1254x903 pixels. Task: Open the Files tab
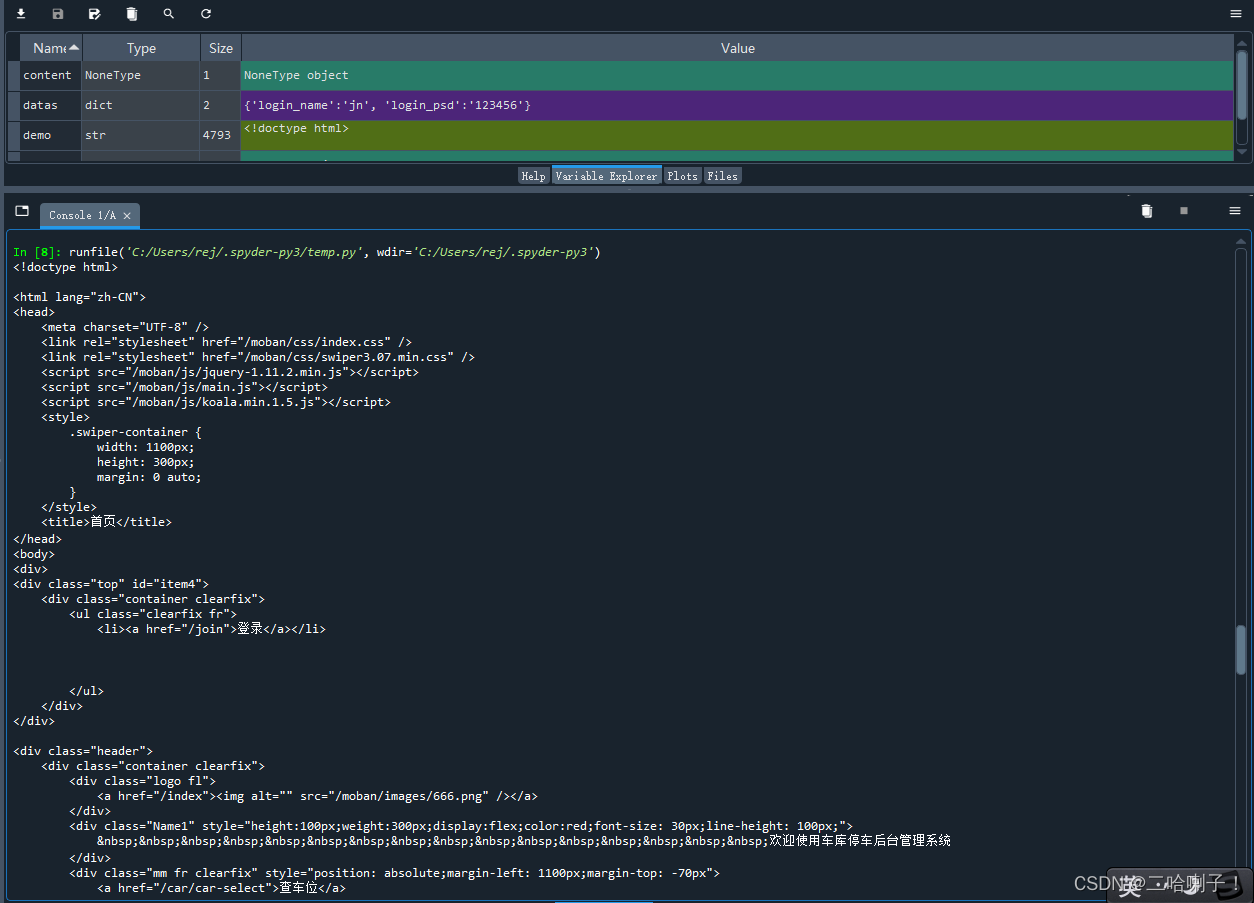click(722, 176)
